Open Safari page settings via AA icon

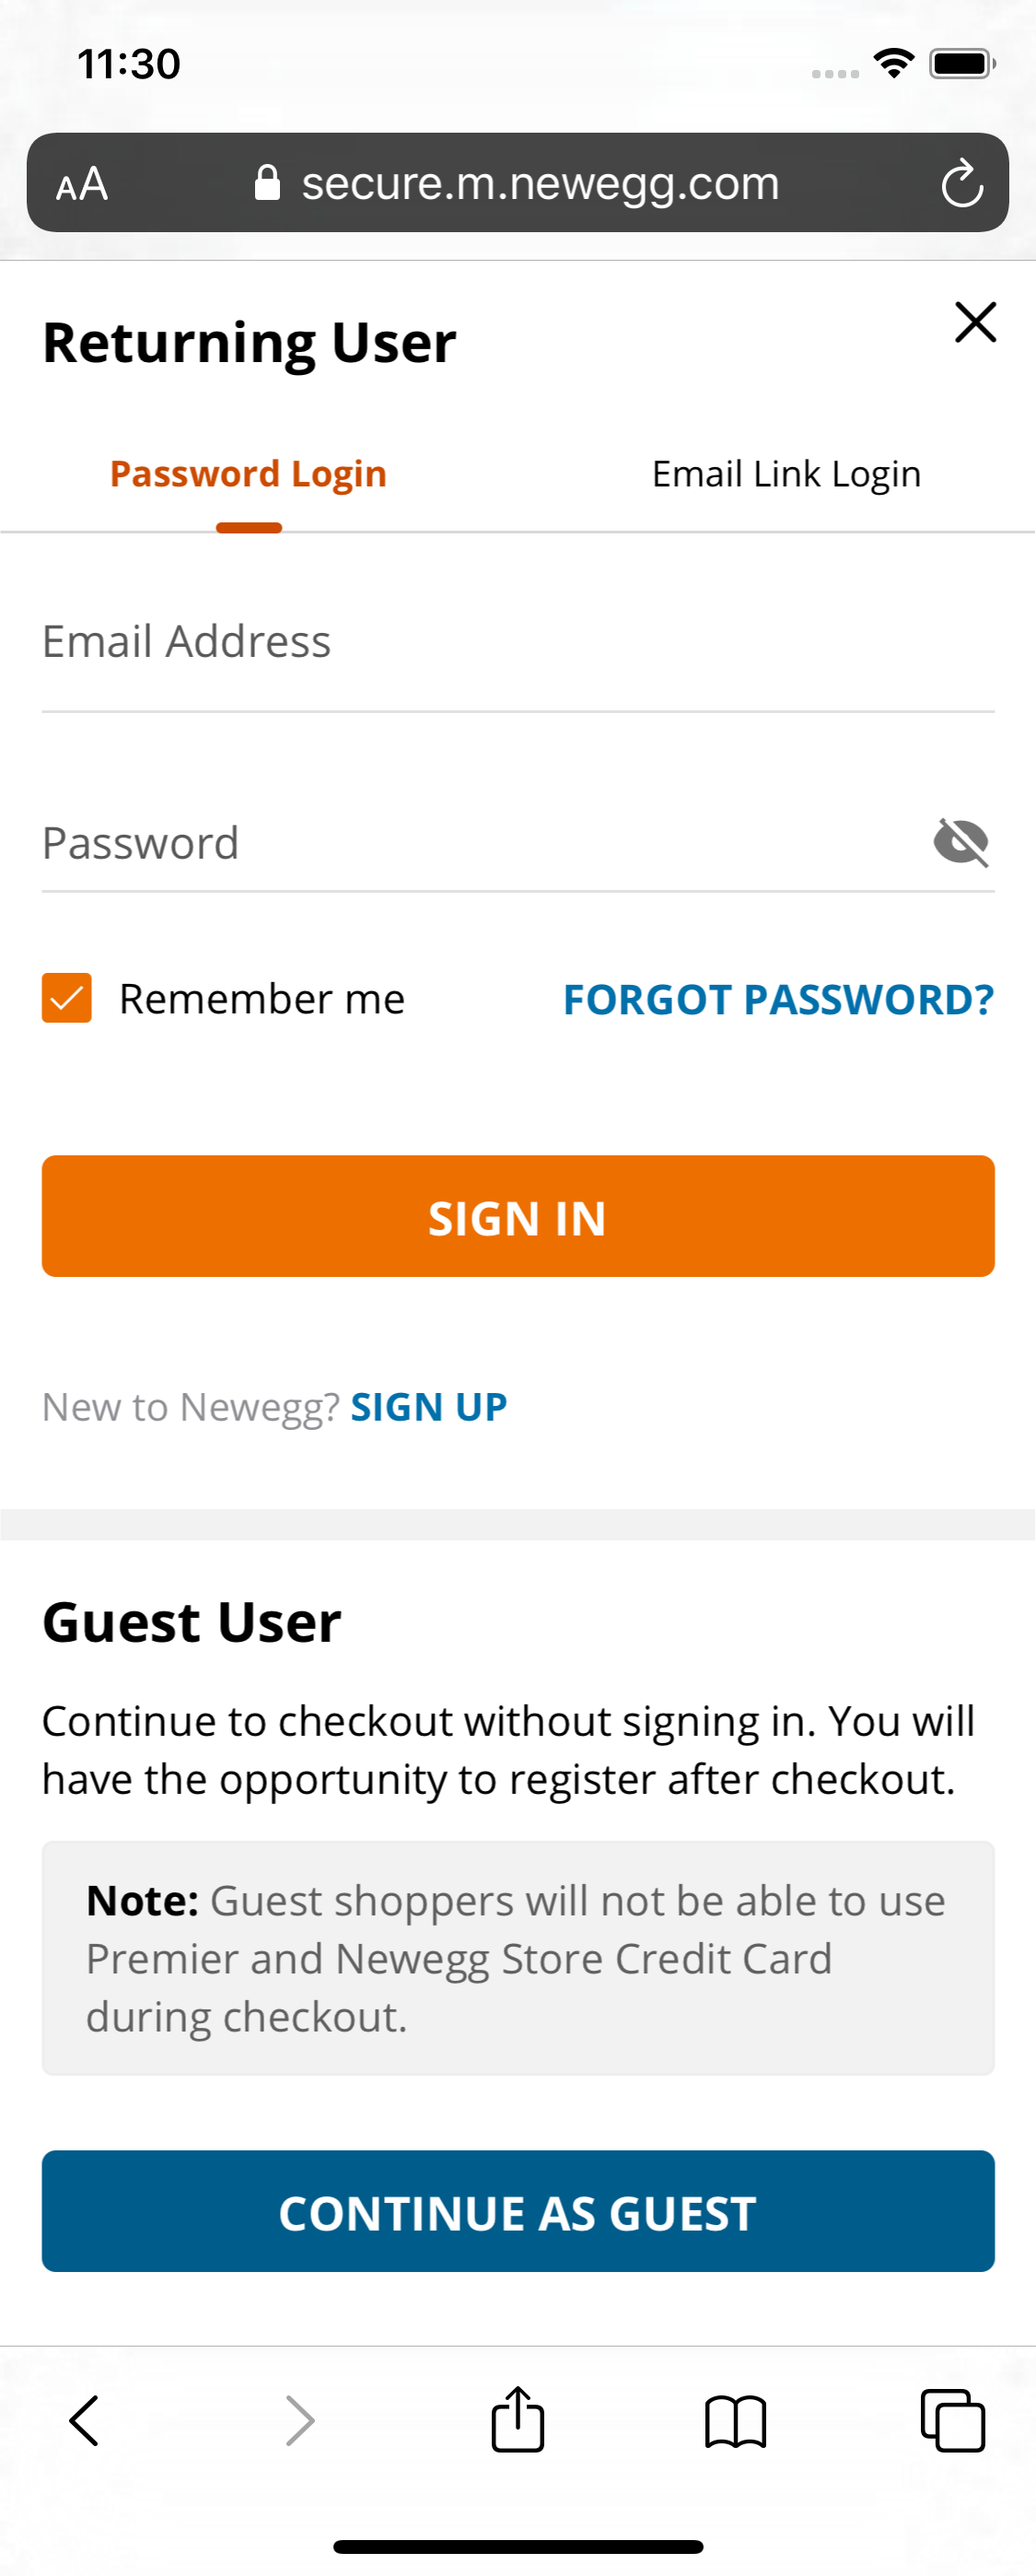click(x=82, y=183)
